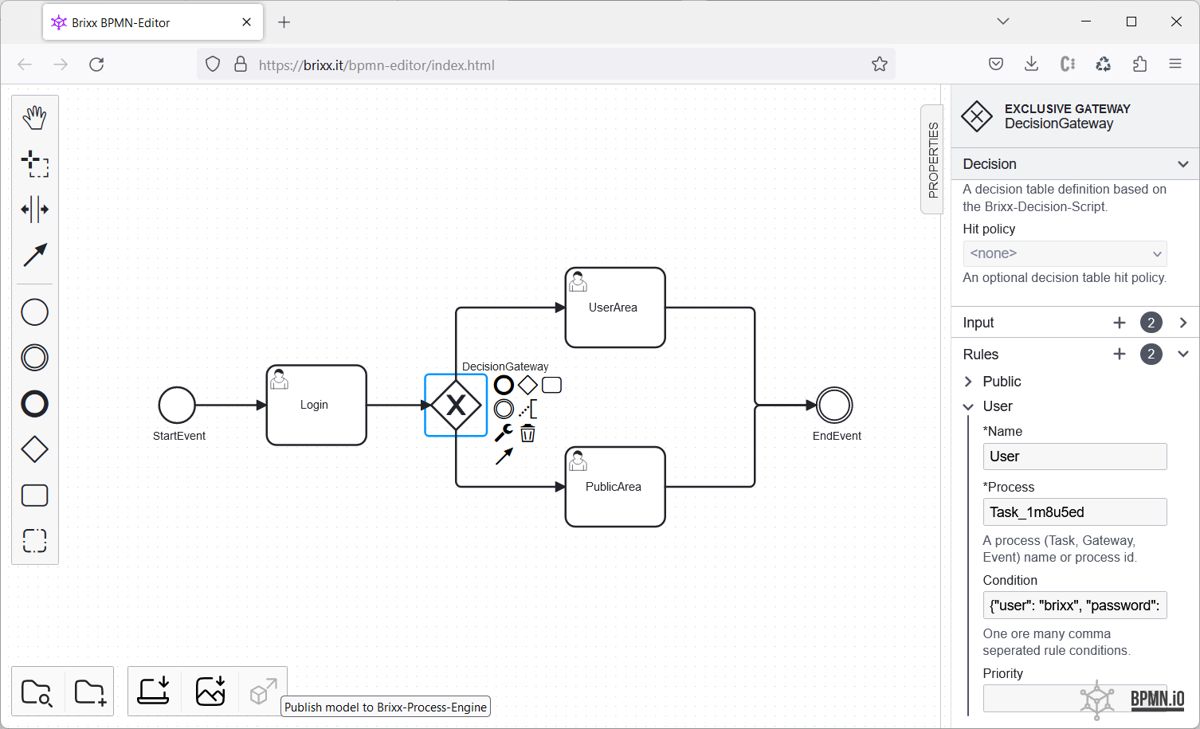Click the trash icon to delete gateway

point(528,433)
